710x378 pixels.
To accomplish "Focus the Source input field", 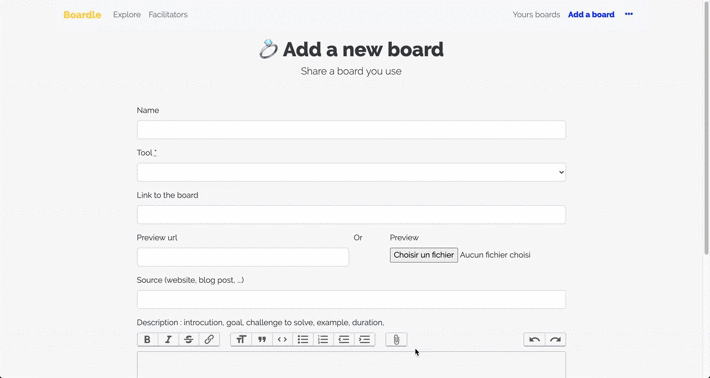I will (x=351, y=300).
